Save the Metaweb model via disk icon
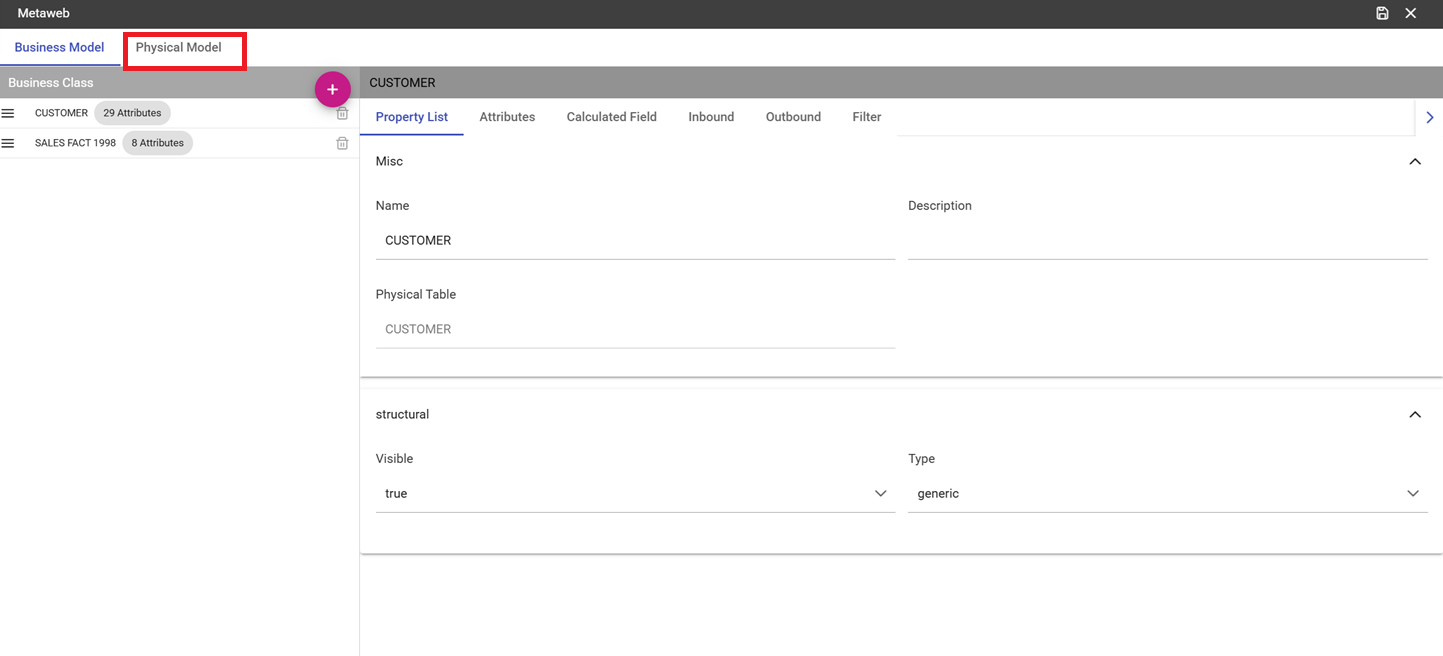Image resolution: width=1443 pixels, height=656 pixels. click(x=1382, y=13)
